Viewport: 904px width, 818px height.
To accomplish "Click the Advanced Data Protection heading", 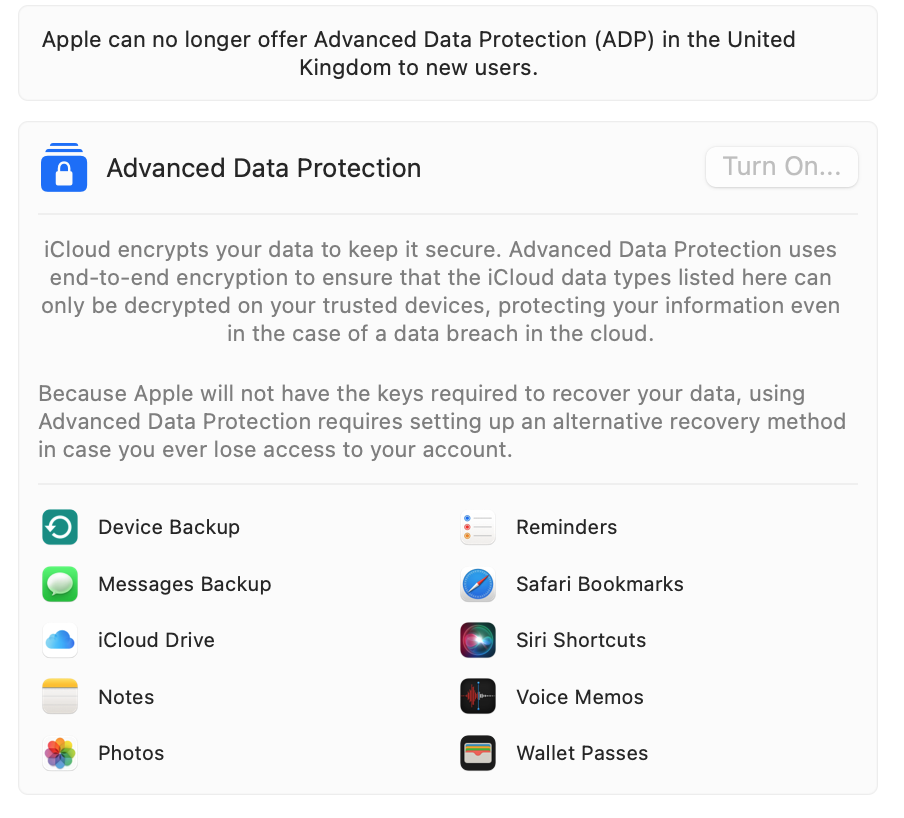I will (264, 168).
